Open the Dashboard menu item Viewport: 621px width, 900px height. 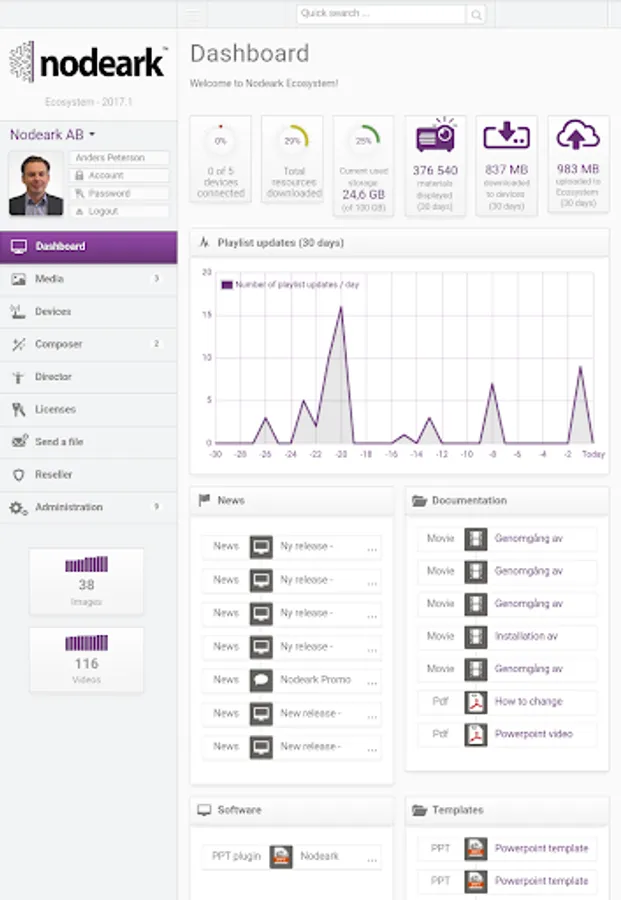tap(88, 247)
